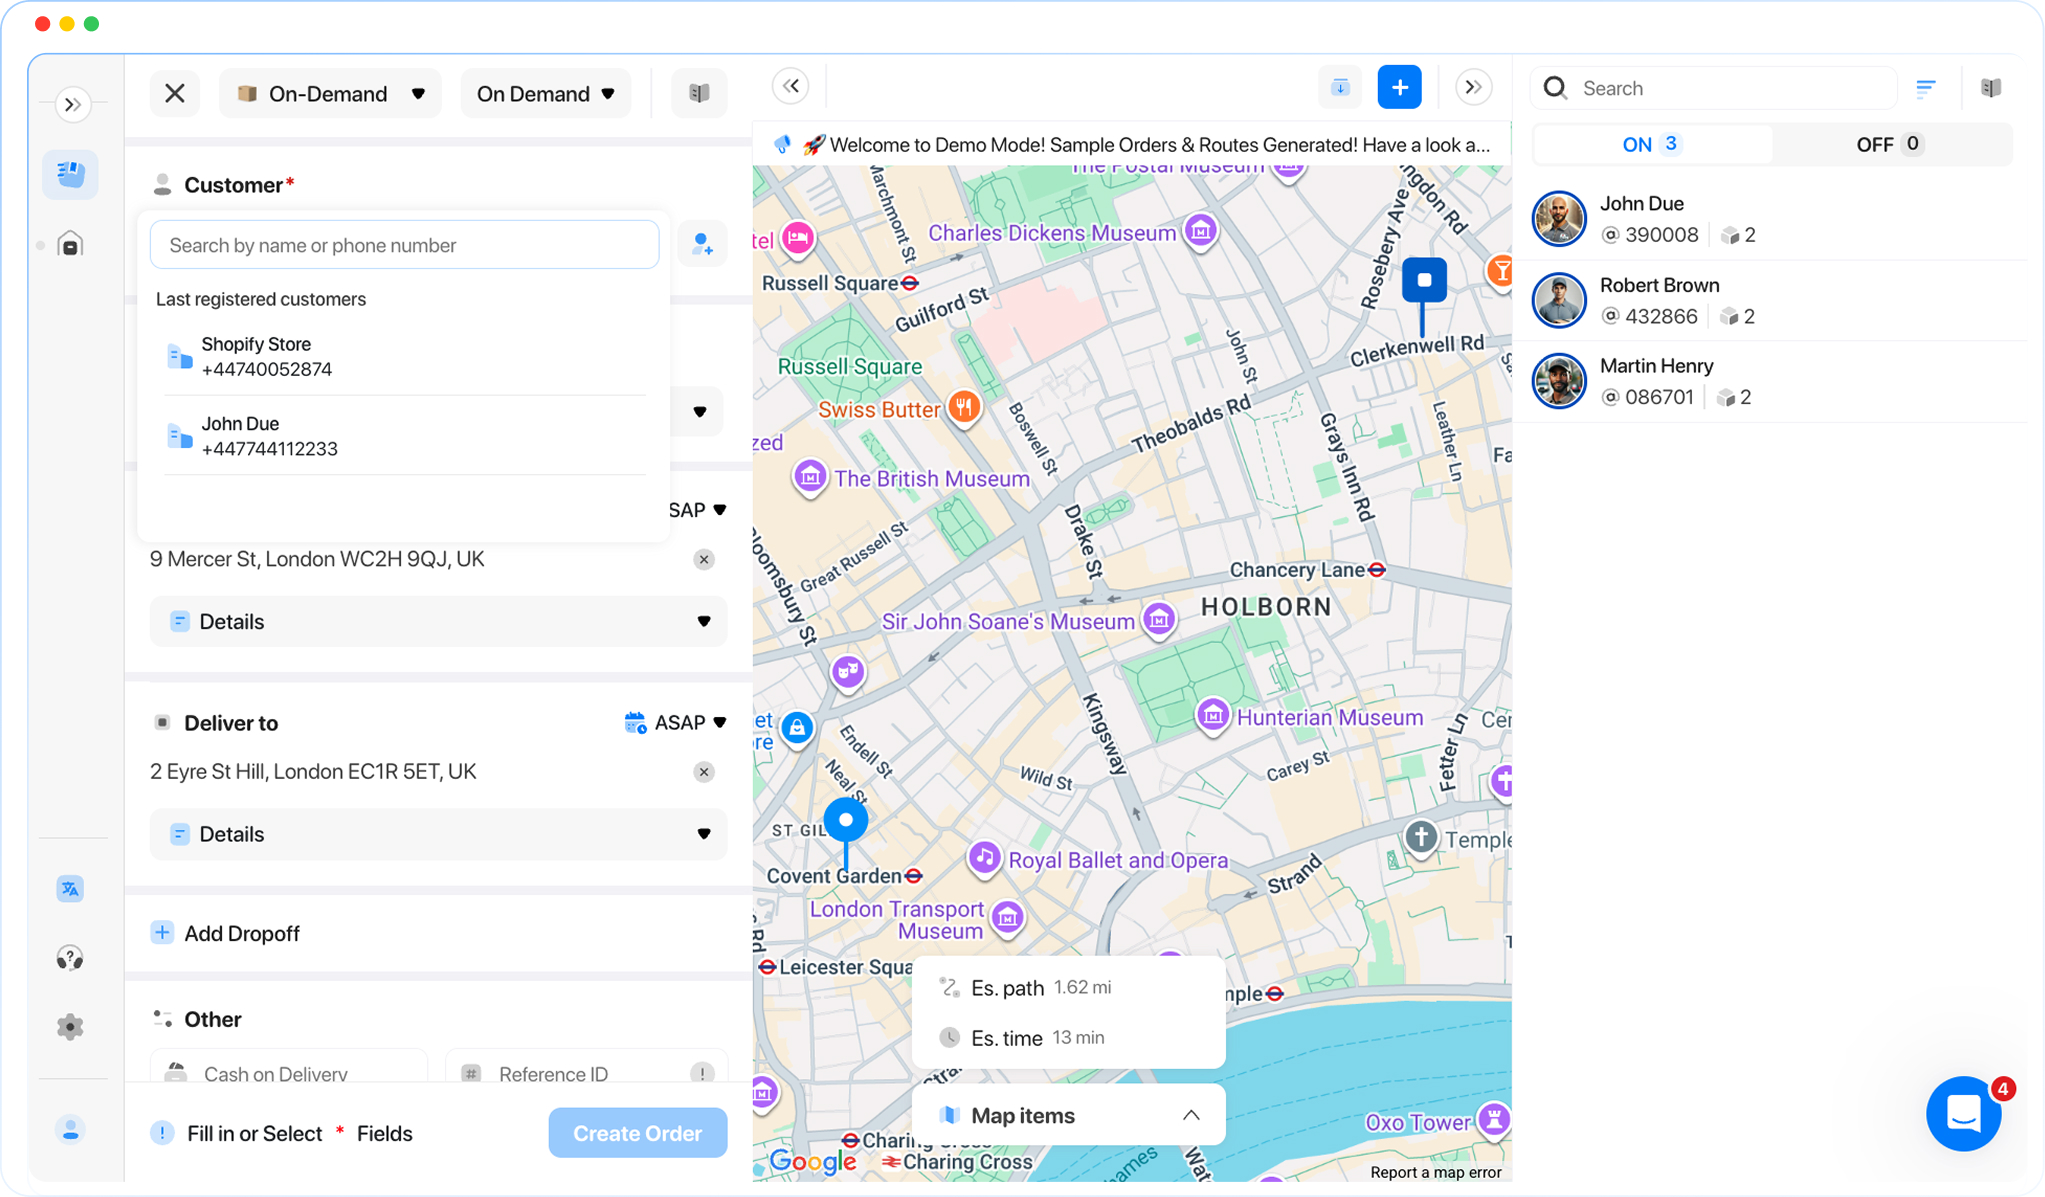This screenshot has height=1197, width=2045.
Task: Open the On-Demand order type dropdown
Action: pos(330,94)
